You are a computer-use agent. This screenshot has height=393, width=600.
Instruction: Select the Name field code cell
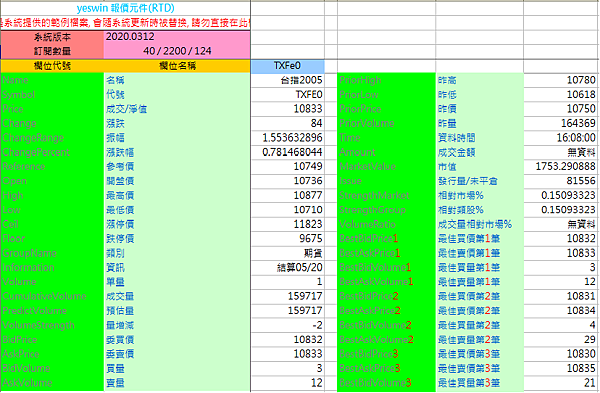(52, 80)
